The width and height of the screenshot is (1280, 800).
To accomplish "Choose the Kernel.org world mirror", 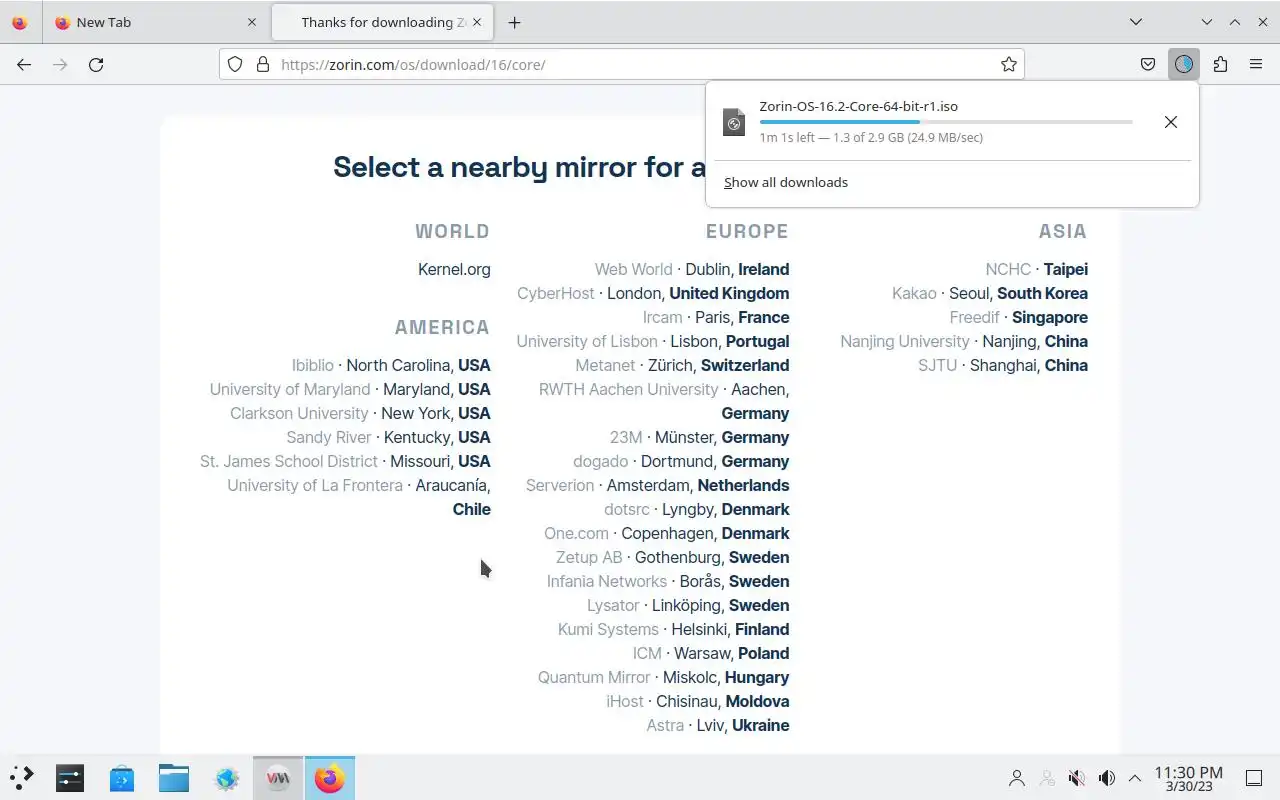I will 454,269.
